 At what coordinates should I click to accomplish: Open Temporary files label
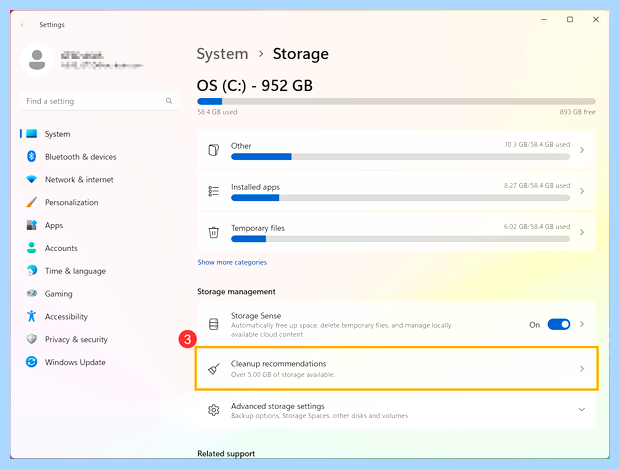point(258,228)
